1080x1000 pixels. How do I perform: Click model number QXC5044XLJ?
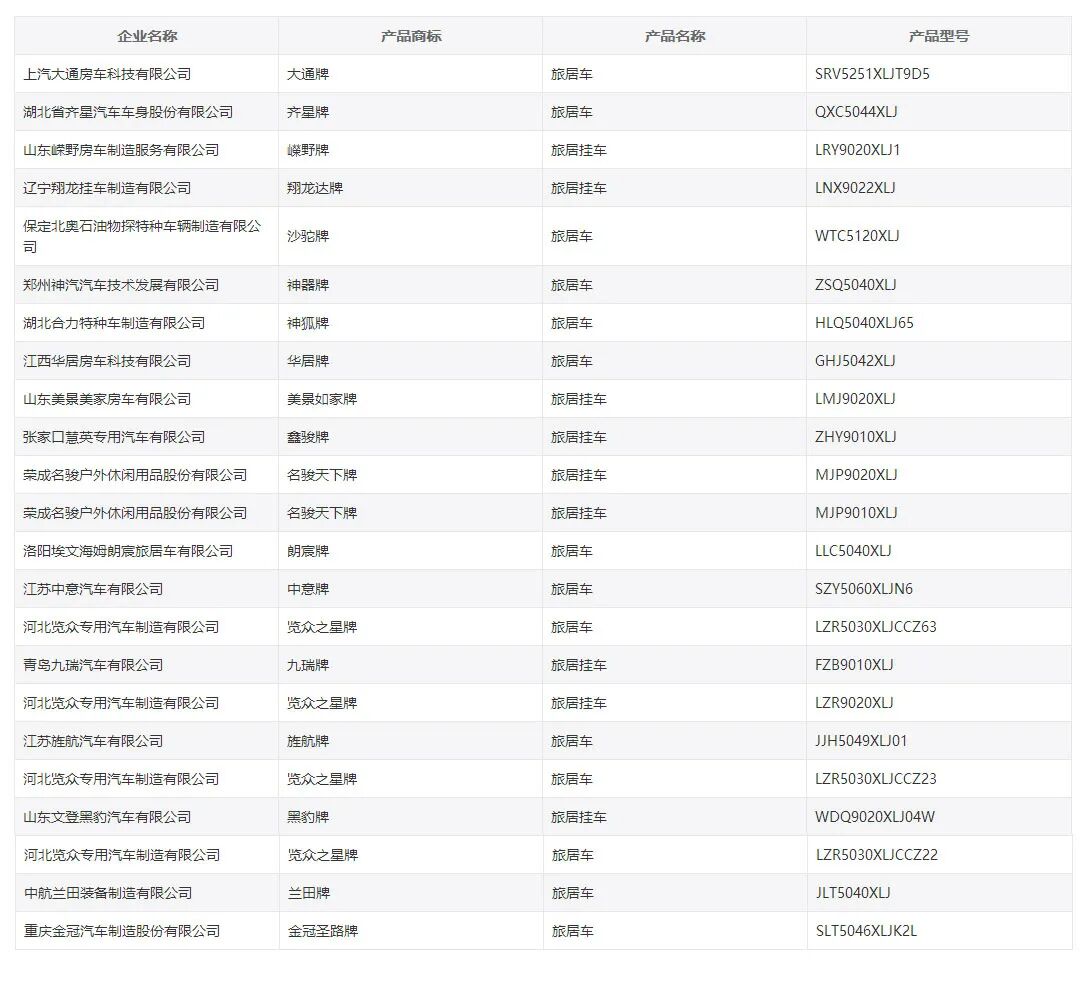click(x=856, y=112)
